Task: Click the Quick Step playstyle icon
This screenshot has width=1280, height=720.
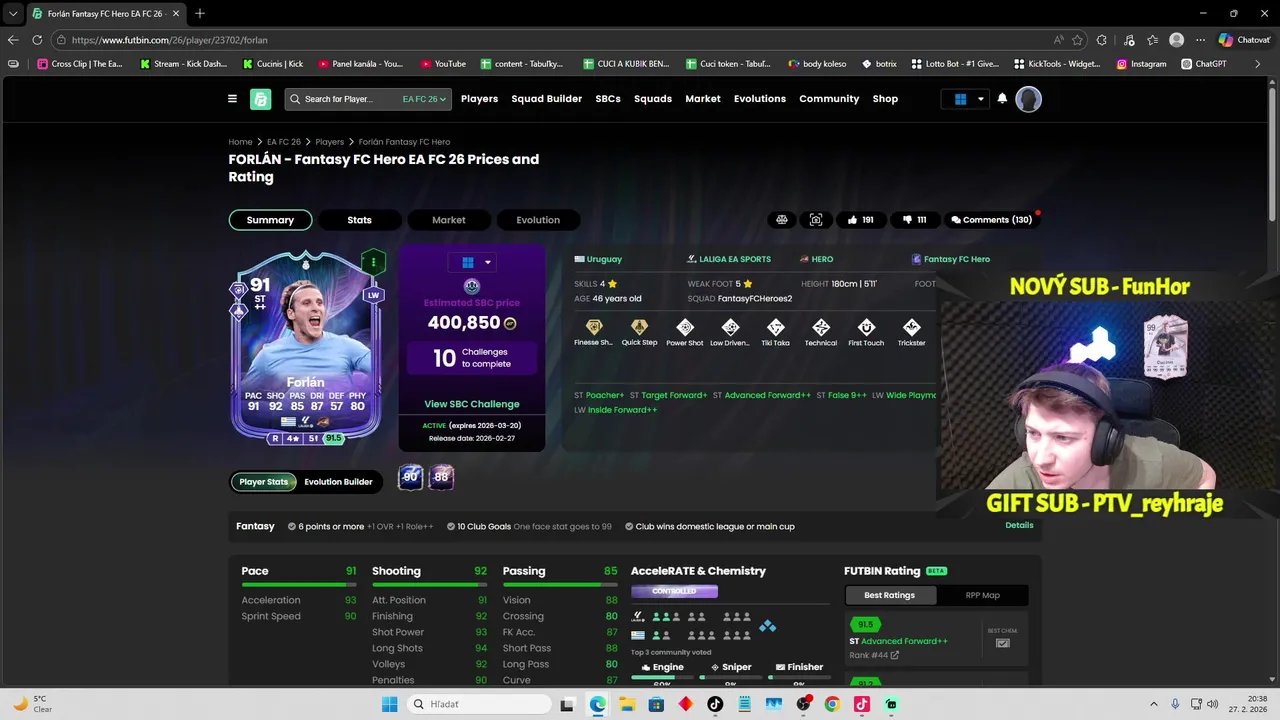Action: click(639, 328)
